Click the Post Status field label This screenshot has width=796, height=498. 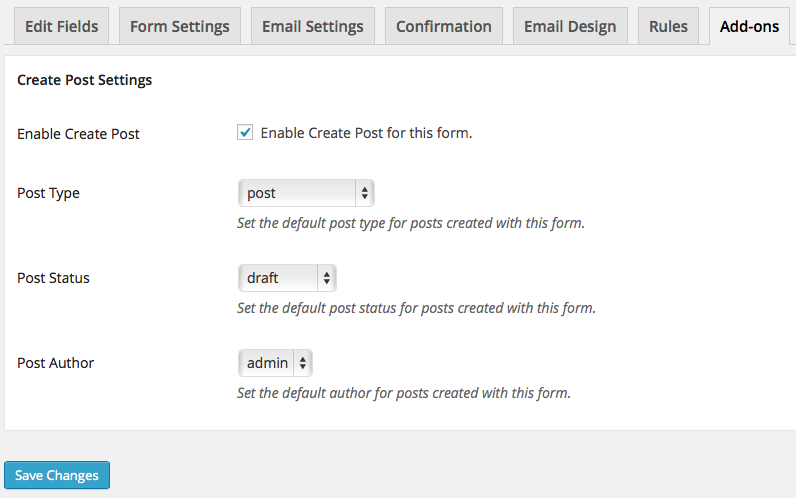point(53,278)
